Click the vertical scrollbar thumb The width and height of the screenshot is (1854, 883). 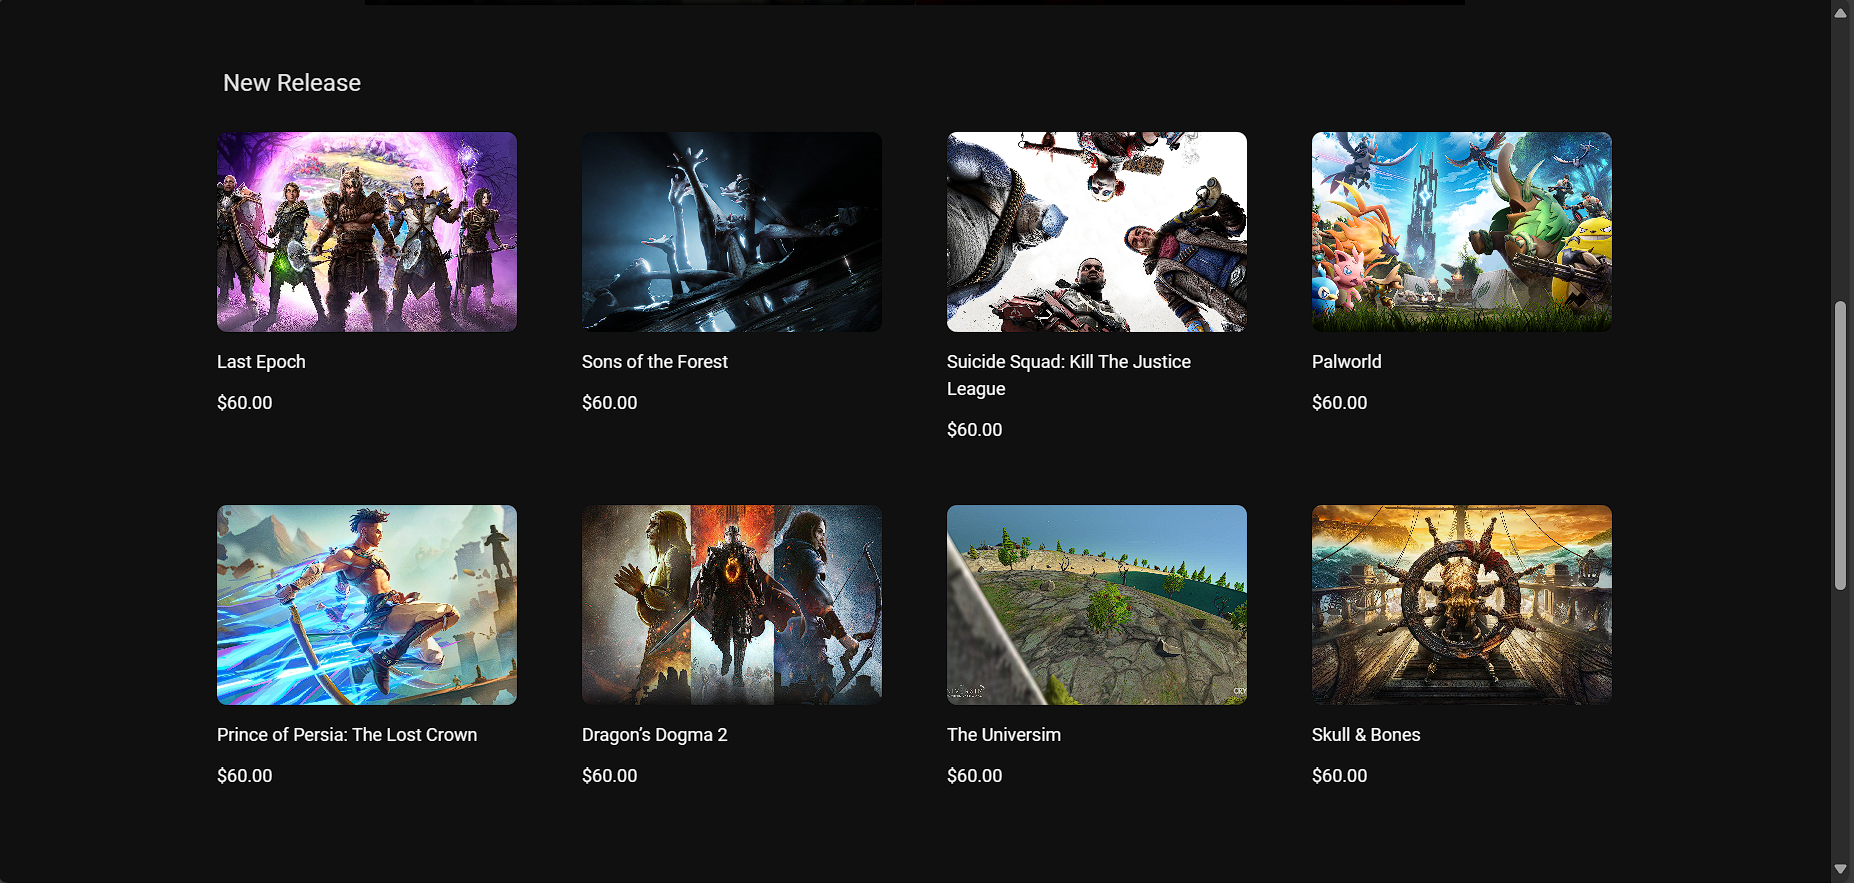1840,445
